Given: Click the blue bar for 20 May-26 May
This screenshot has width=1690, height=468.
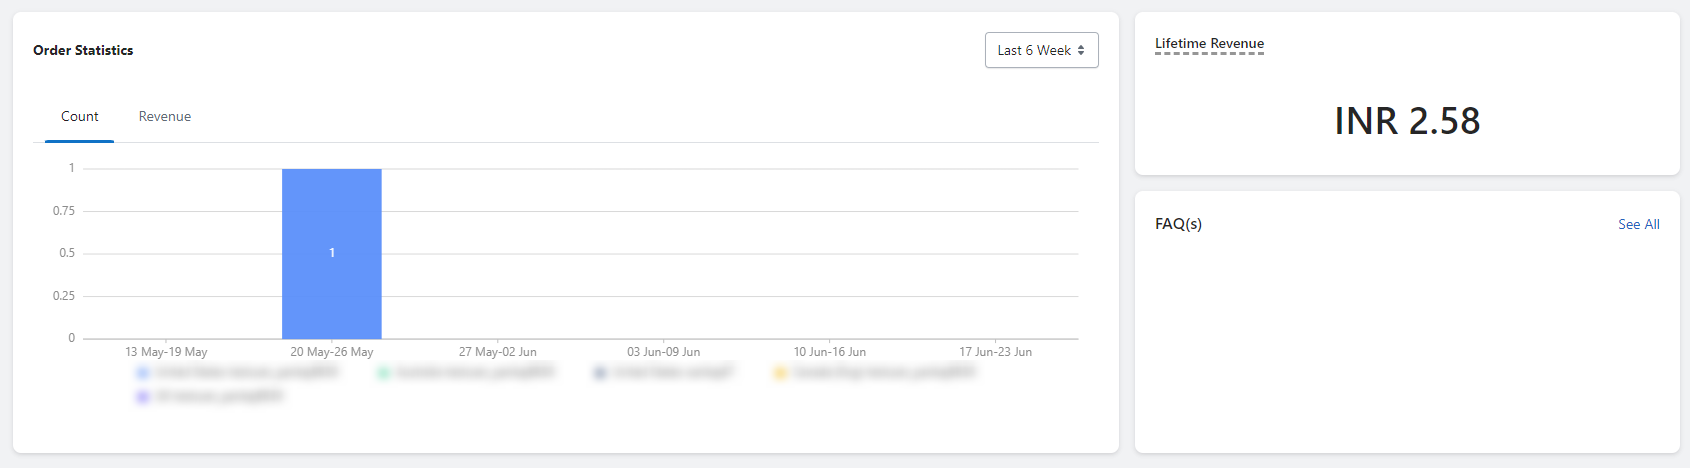Looking at the screenshot, I should point(331,253).
